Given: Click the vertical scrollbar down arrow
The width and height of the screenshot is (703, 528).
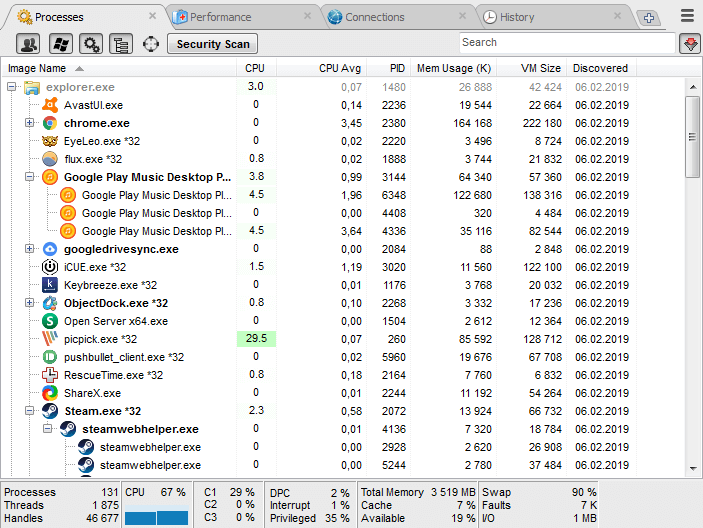Looking at the screenshot, I should (692, 466).
